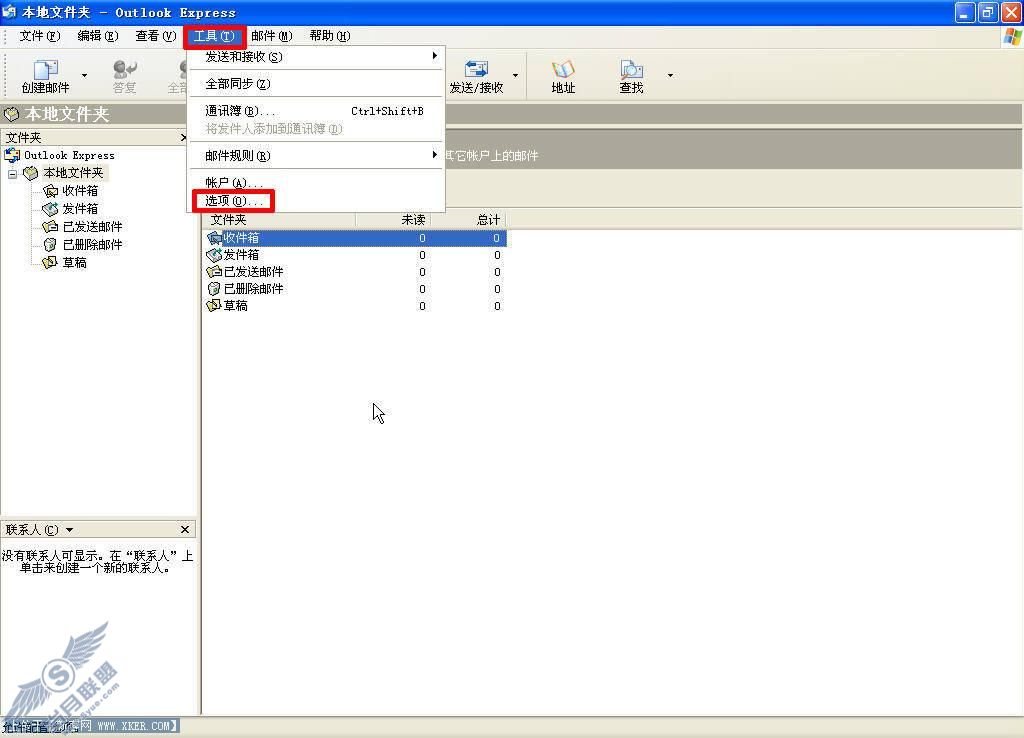Screen dimensions: 1024x738
Task: Open the 联系人(C) dropdown arrow
Action: [x=69, y=530]
